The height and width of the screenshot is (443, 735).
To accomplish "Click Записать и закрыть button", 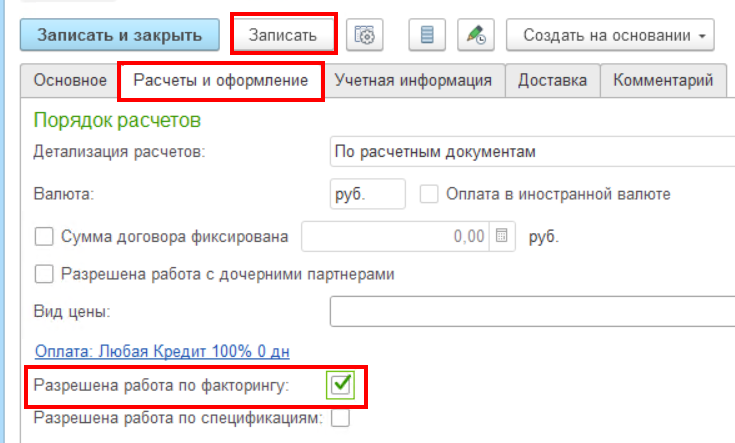I will coord(120,35).
